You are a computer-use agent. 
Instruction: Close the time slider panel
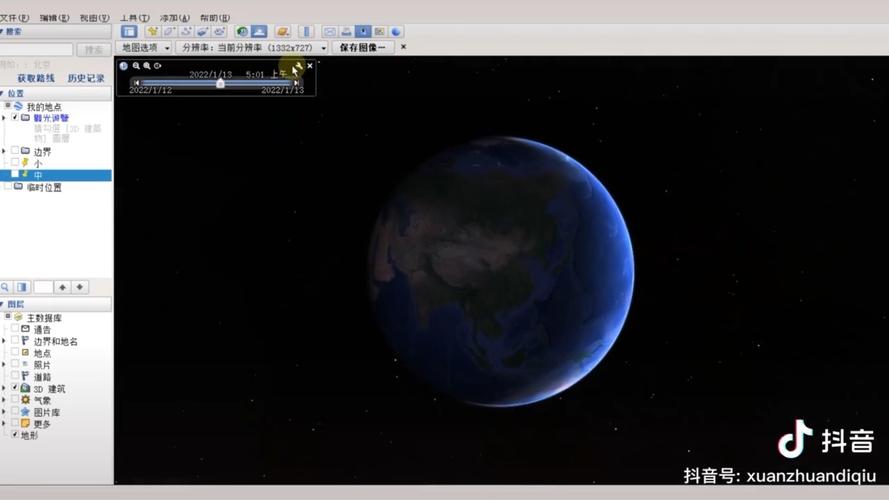(310, 66)
